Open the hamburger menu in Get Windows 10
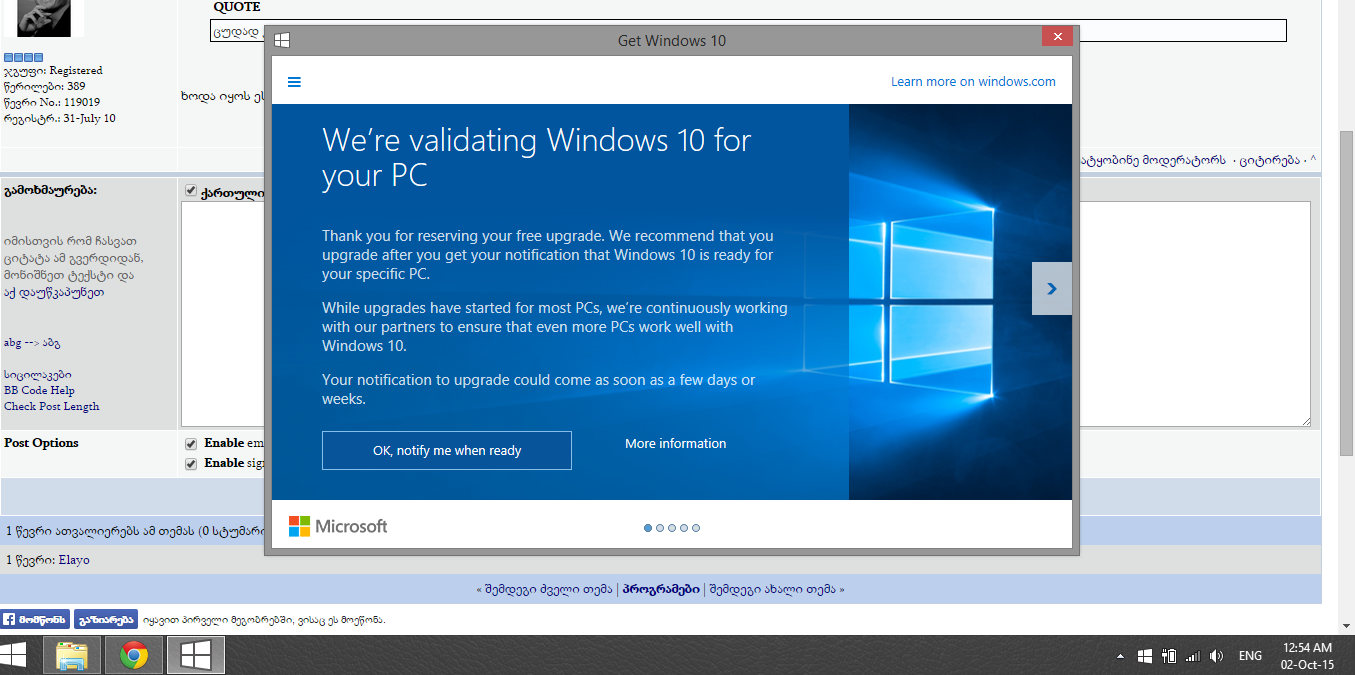1355x675 pixels. point(294,82)
